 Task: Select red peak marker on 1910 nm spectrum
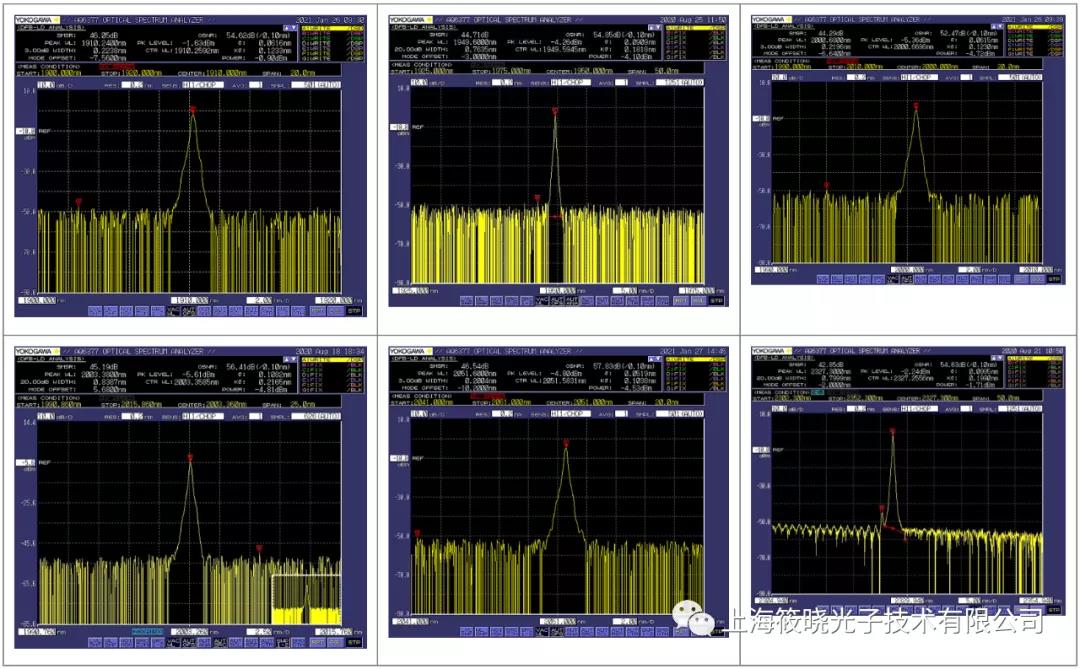(x=193, y=109)
